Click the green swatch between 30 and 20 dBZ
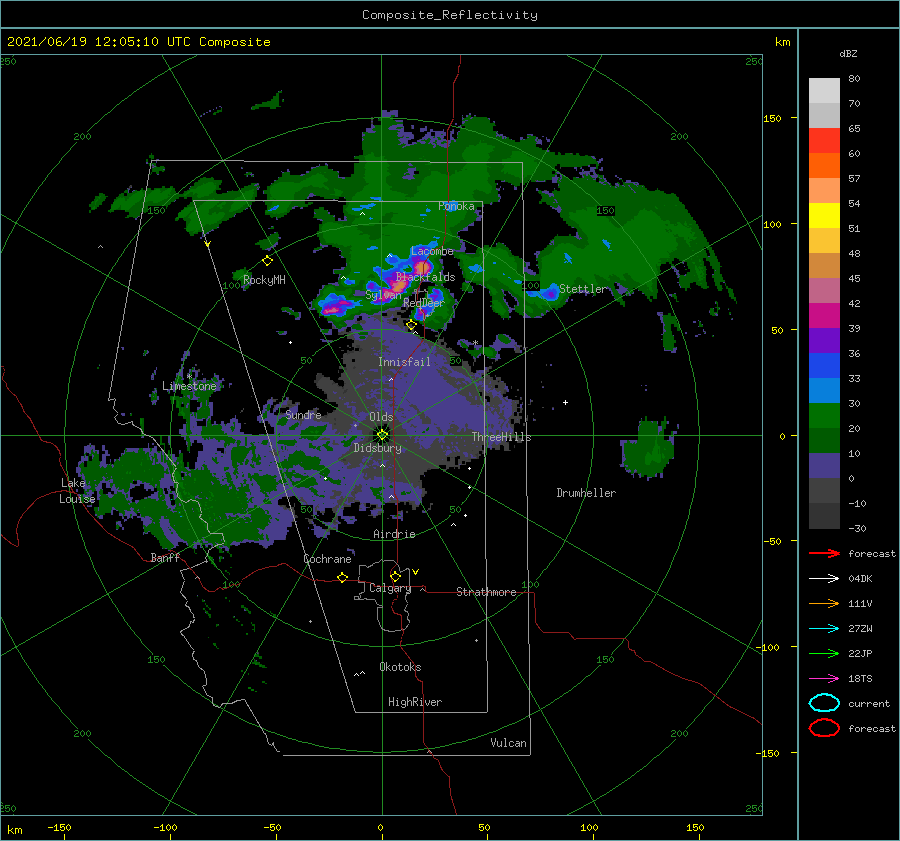 (x=824, y=416)
